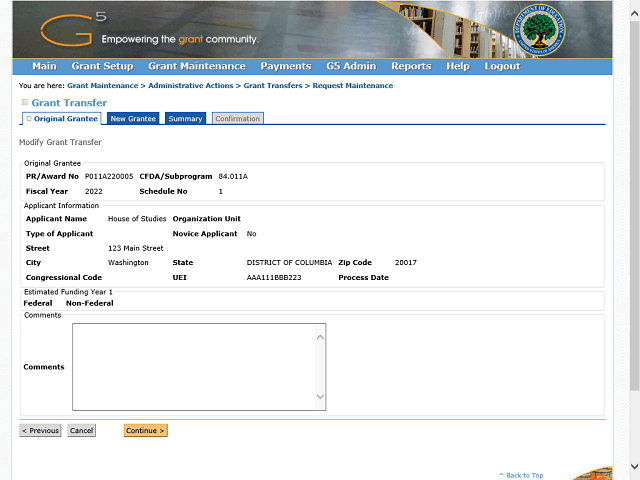Click the Non-Federal label

[90, 303]
